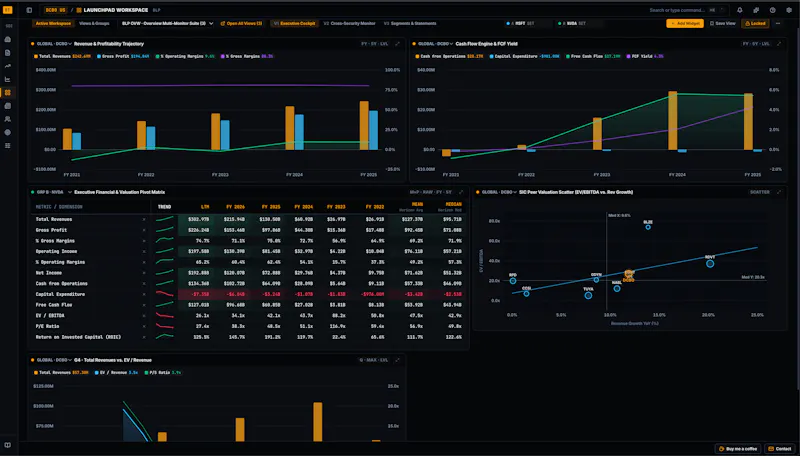Toggle Cash from Operations series in legend
Image resolution: width=800 pixels, height=456 pixels.
pyautogui.click(x=449, y=56)
